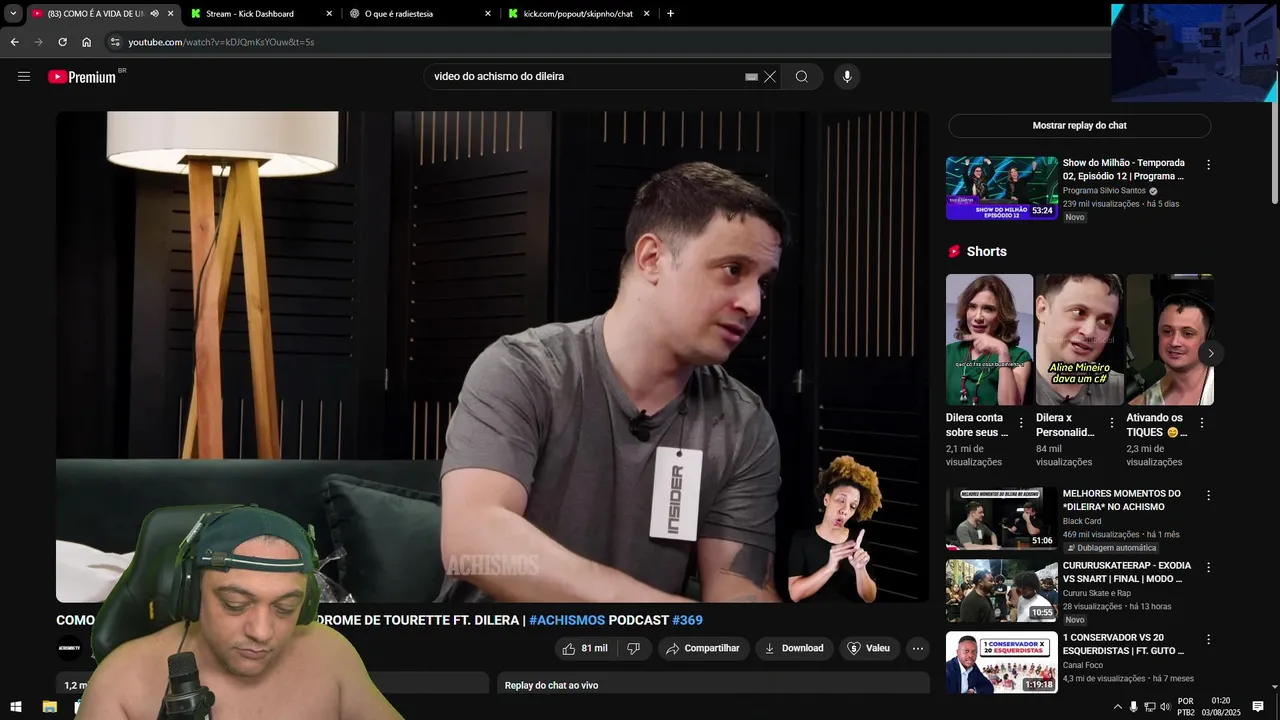Open taskbar volume control speaker icon
1280x720 pixels.
pos(1165,707)
